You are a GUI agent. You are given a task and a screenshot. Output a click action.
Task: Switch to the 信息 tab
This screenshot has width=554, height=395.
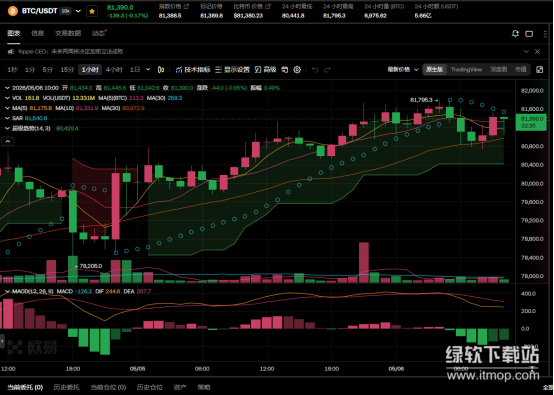coord(37,33)
